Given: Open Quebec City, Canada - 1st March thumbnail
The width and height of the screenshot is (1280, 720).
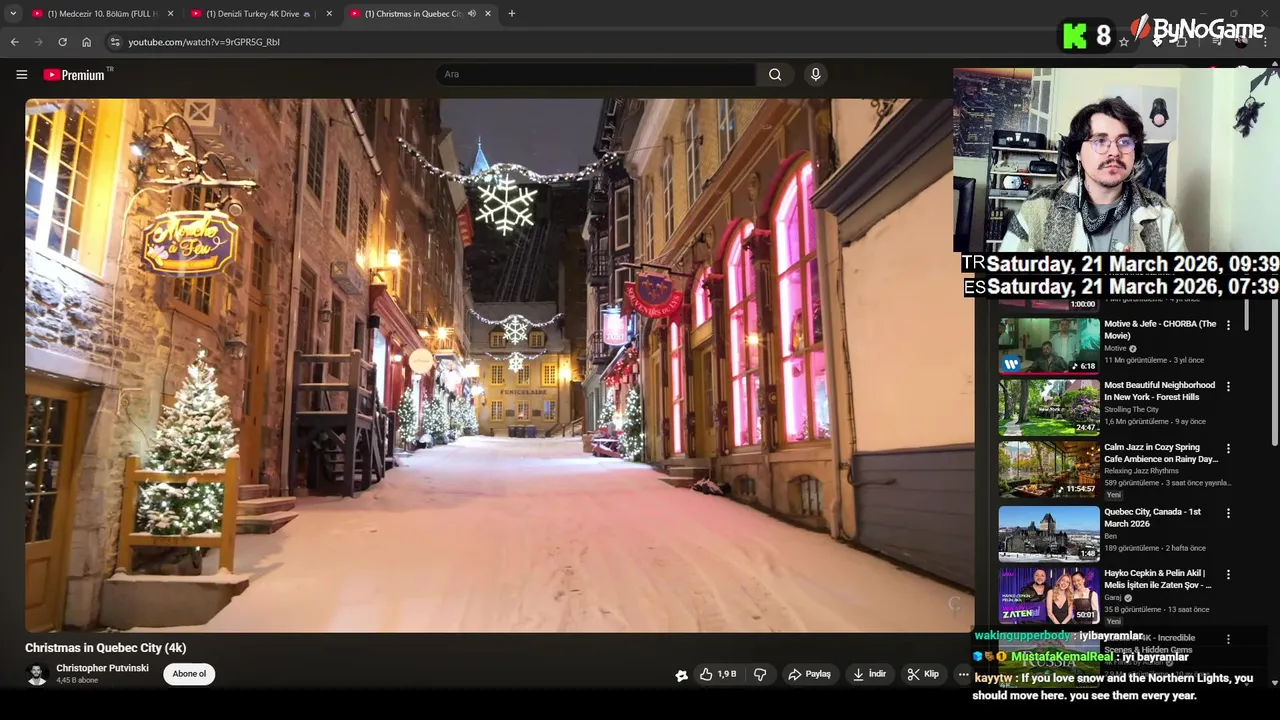Looking at the screenshot, I should 1049,534.
